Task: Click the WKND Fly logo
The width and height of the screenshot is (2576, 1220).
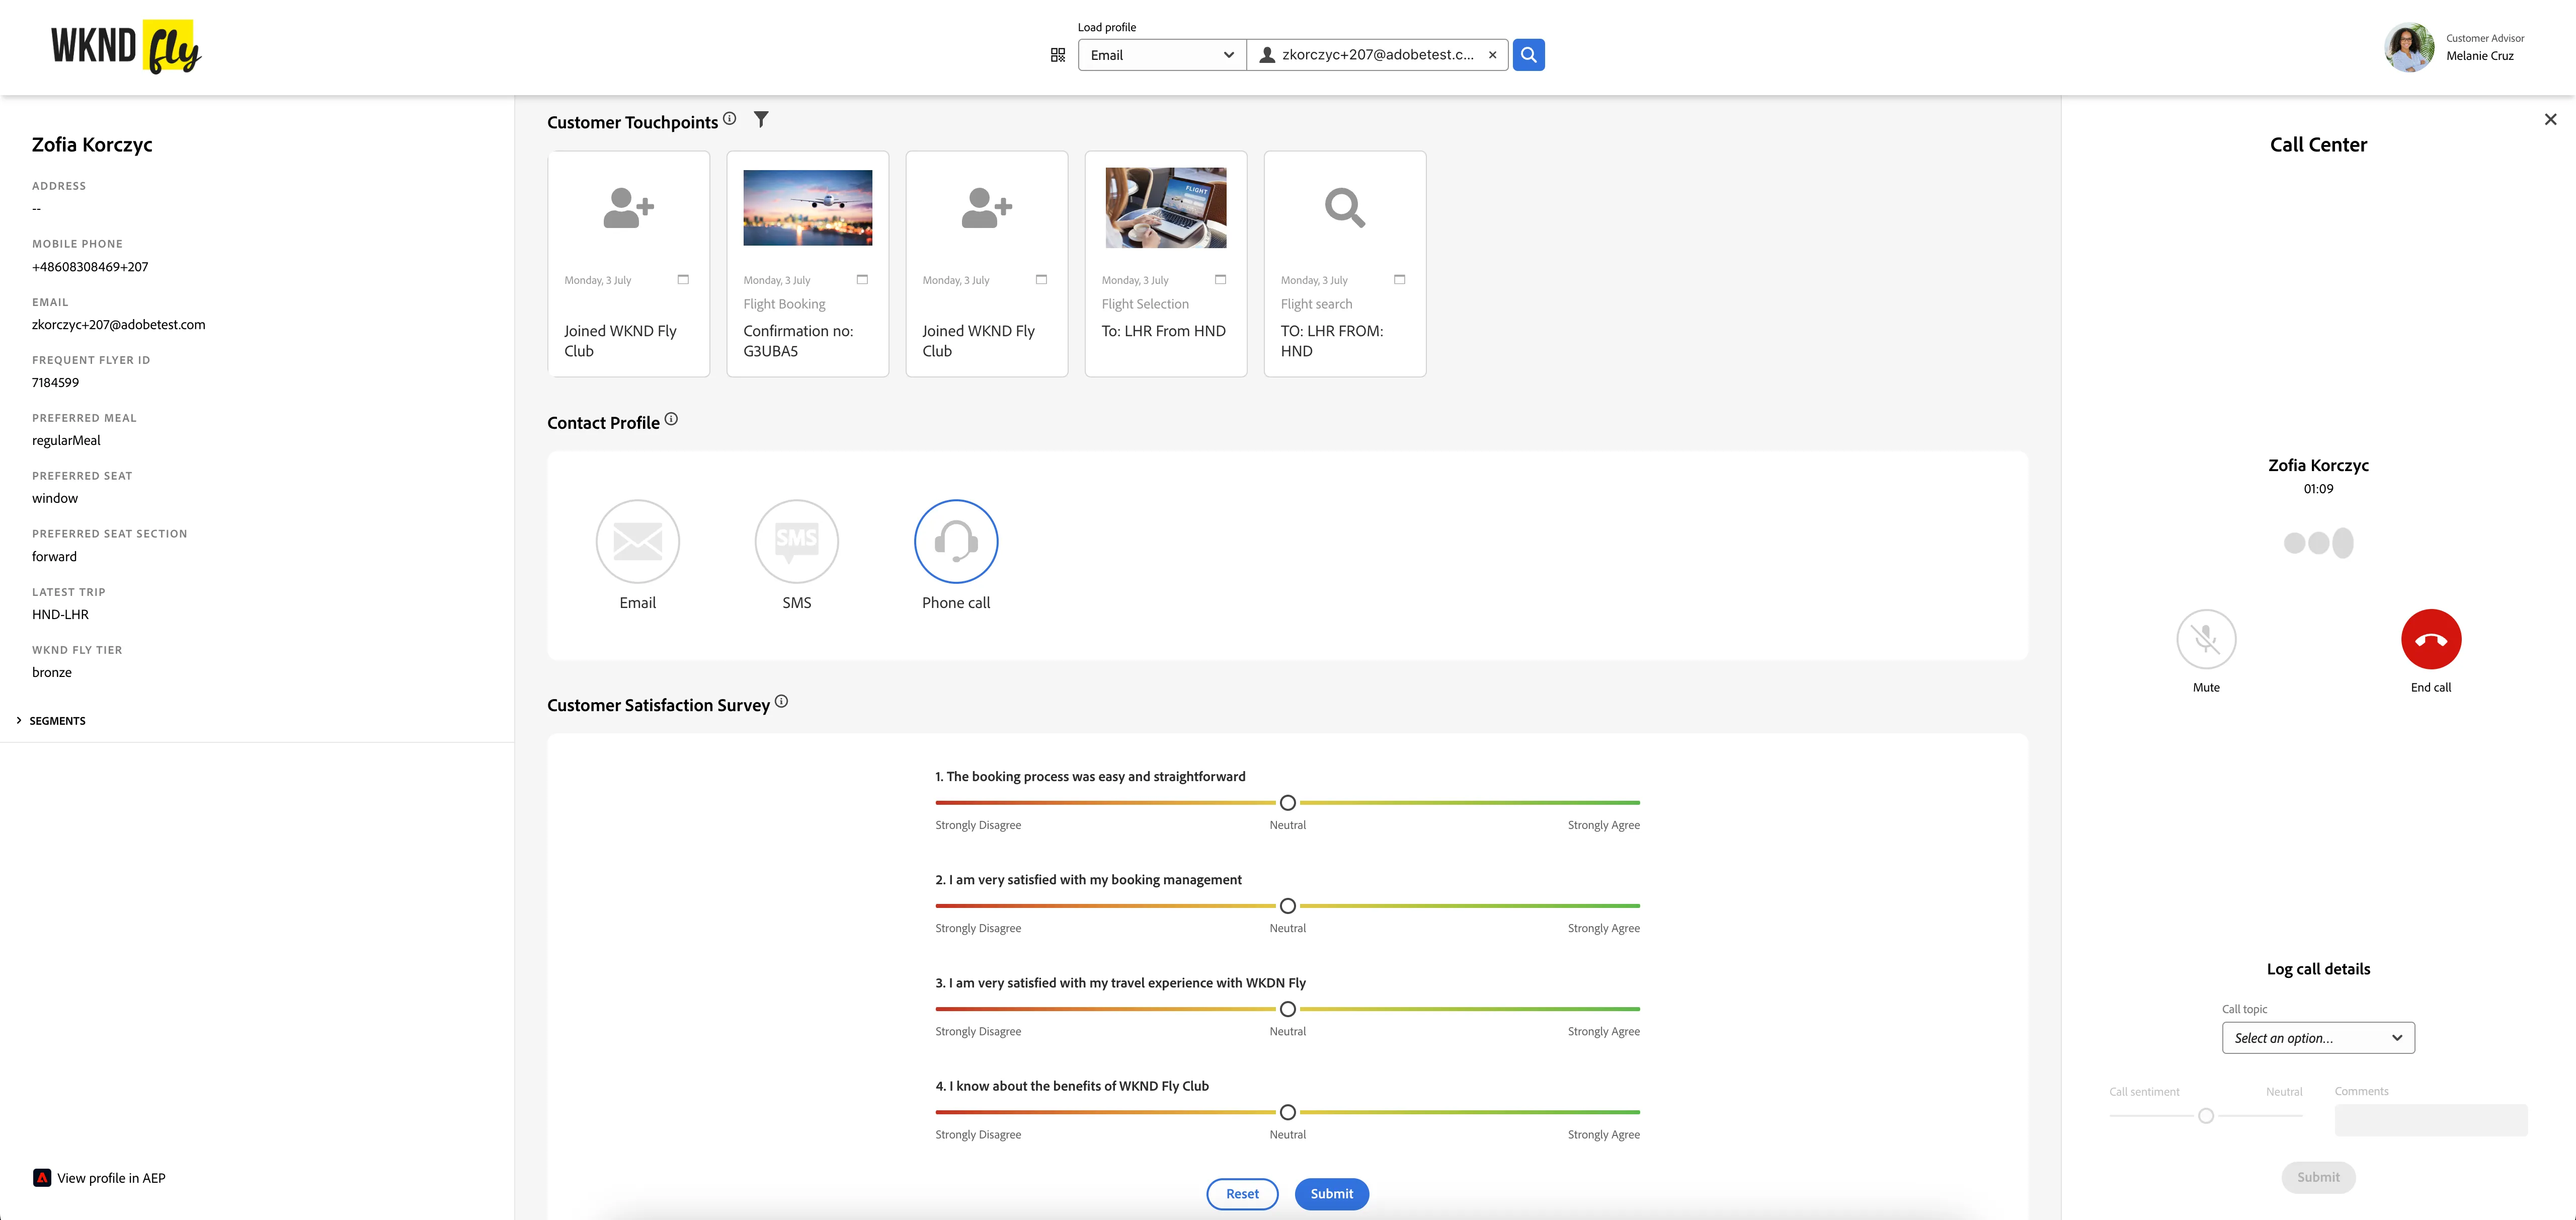Action: [126, 47]
